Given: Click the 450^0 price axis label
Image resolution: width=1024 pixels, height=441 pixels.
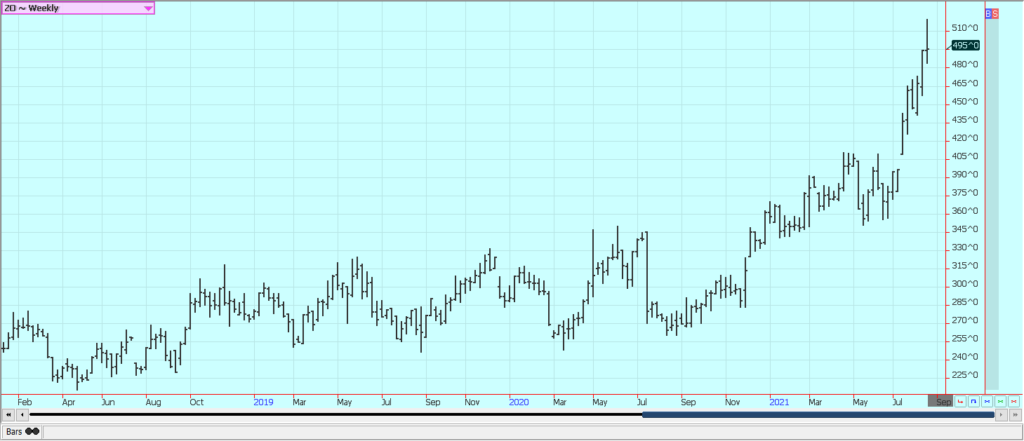Looking at the screenshot, I should coord(965,101).
